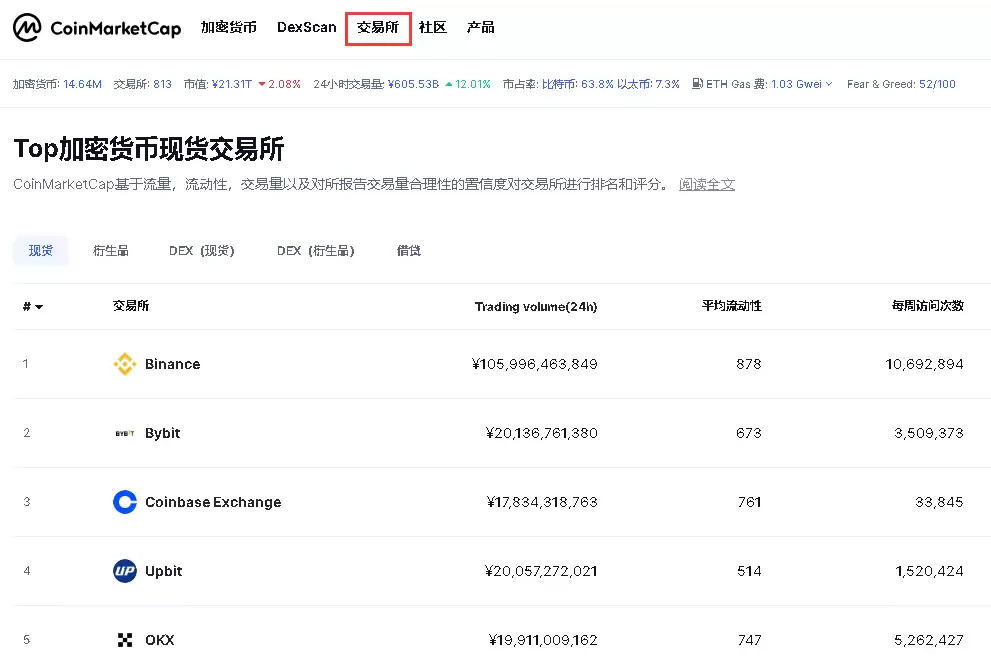
Task: Open OKX via its logo icon
Action: 124,639
